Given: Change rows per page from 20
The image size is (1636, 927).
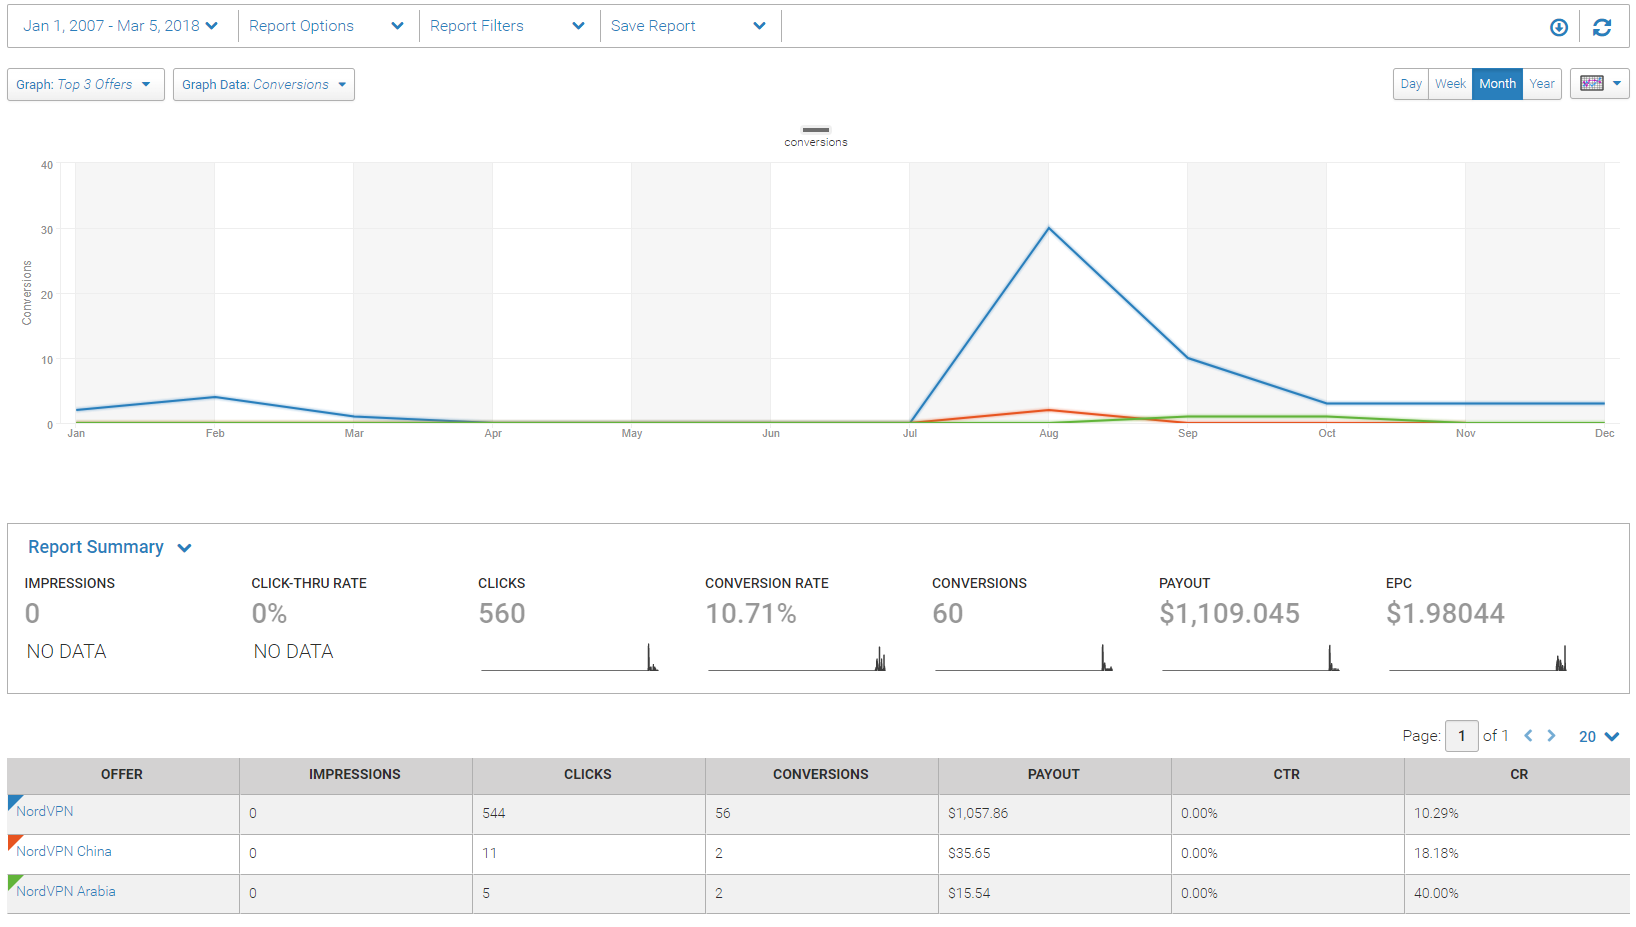Looking at the screenshot, I should click(1598, 736).
